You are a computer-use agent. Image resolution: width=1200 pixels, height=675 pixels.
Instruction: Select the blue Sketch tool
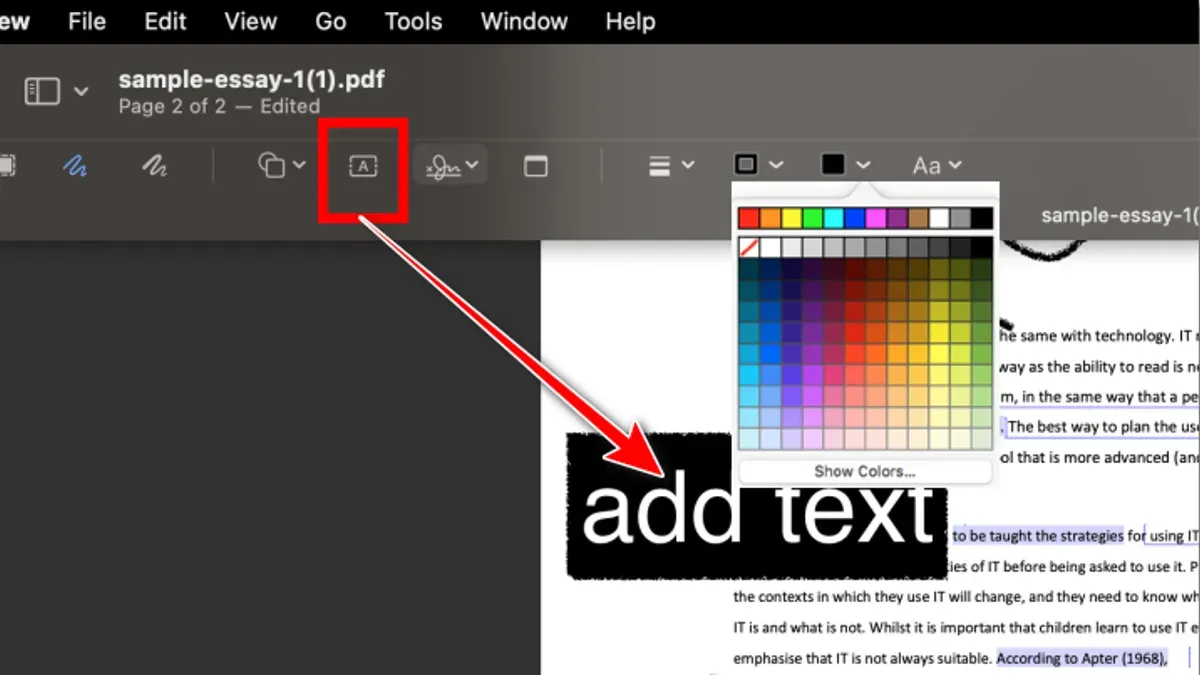[75, 166]
